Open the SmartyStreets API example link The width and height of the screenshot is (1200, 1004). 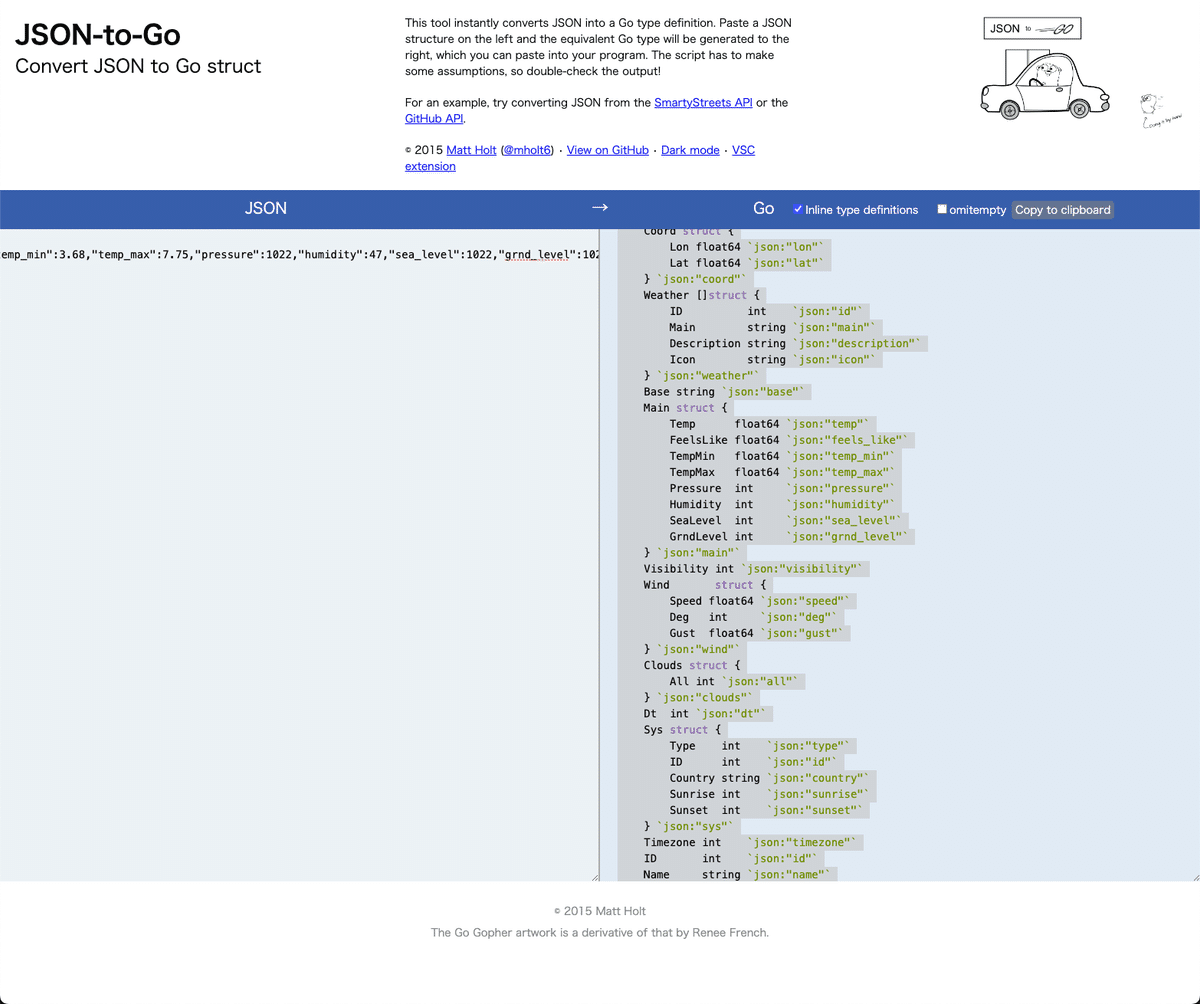coord(703,102)
